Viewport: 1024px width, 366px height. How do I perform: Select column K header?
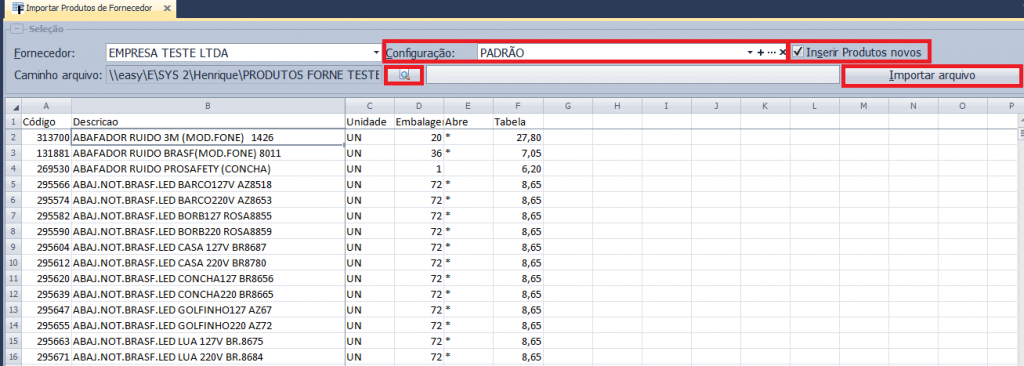[x=765, y=106]
